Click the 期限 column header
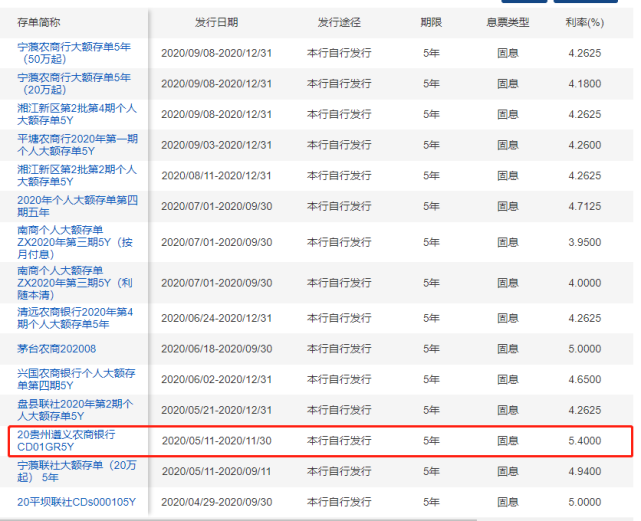 pos(431,22)
